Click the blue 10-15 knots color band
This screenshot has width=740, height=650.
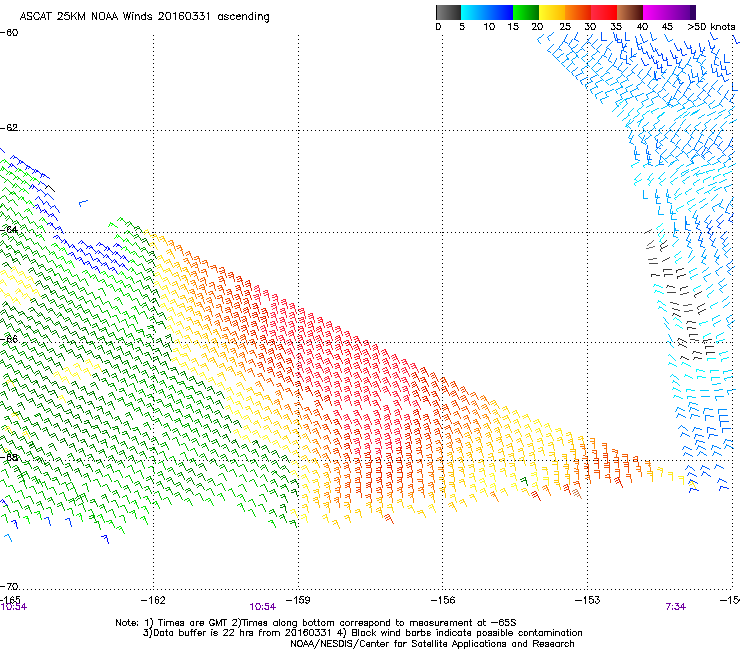click(500, 12)
